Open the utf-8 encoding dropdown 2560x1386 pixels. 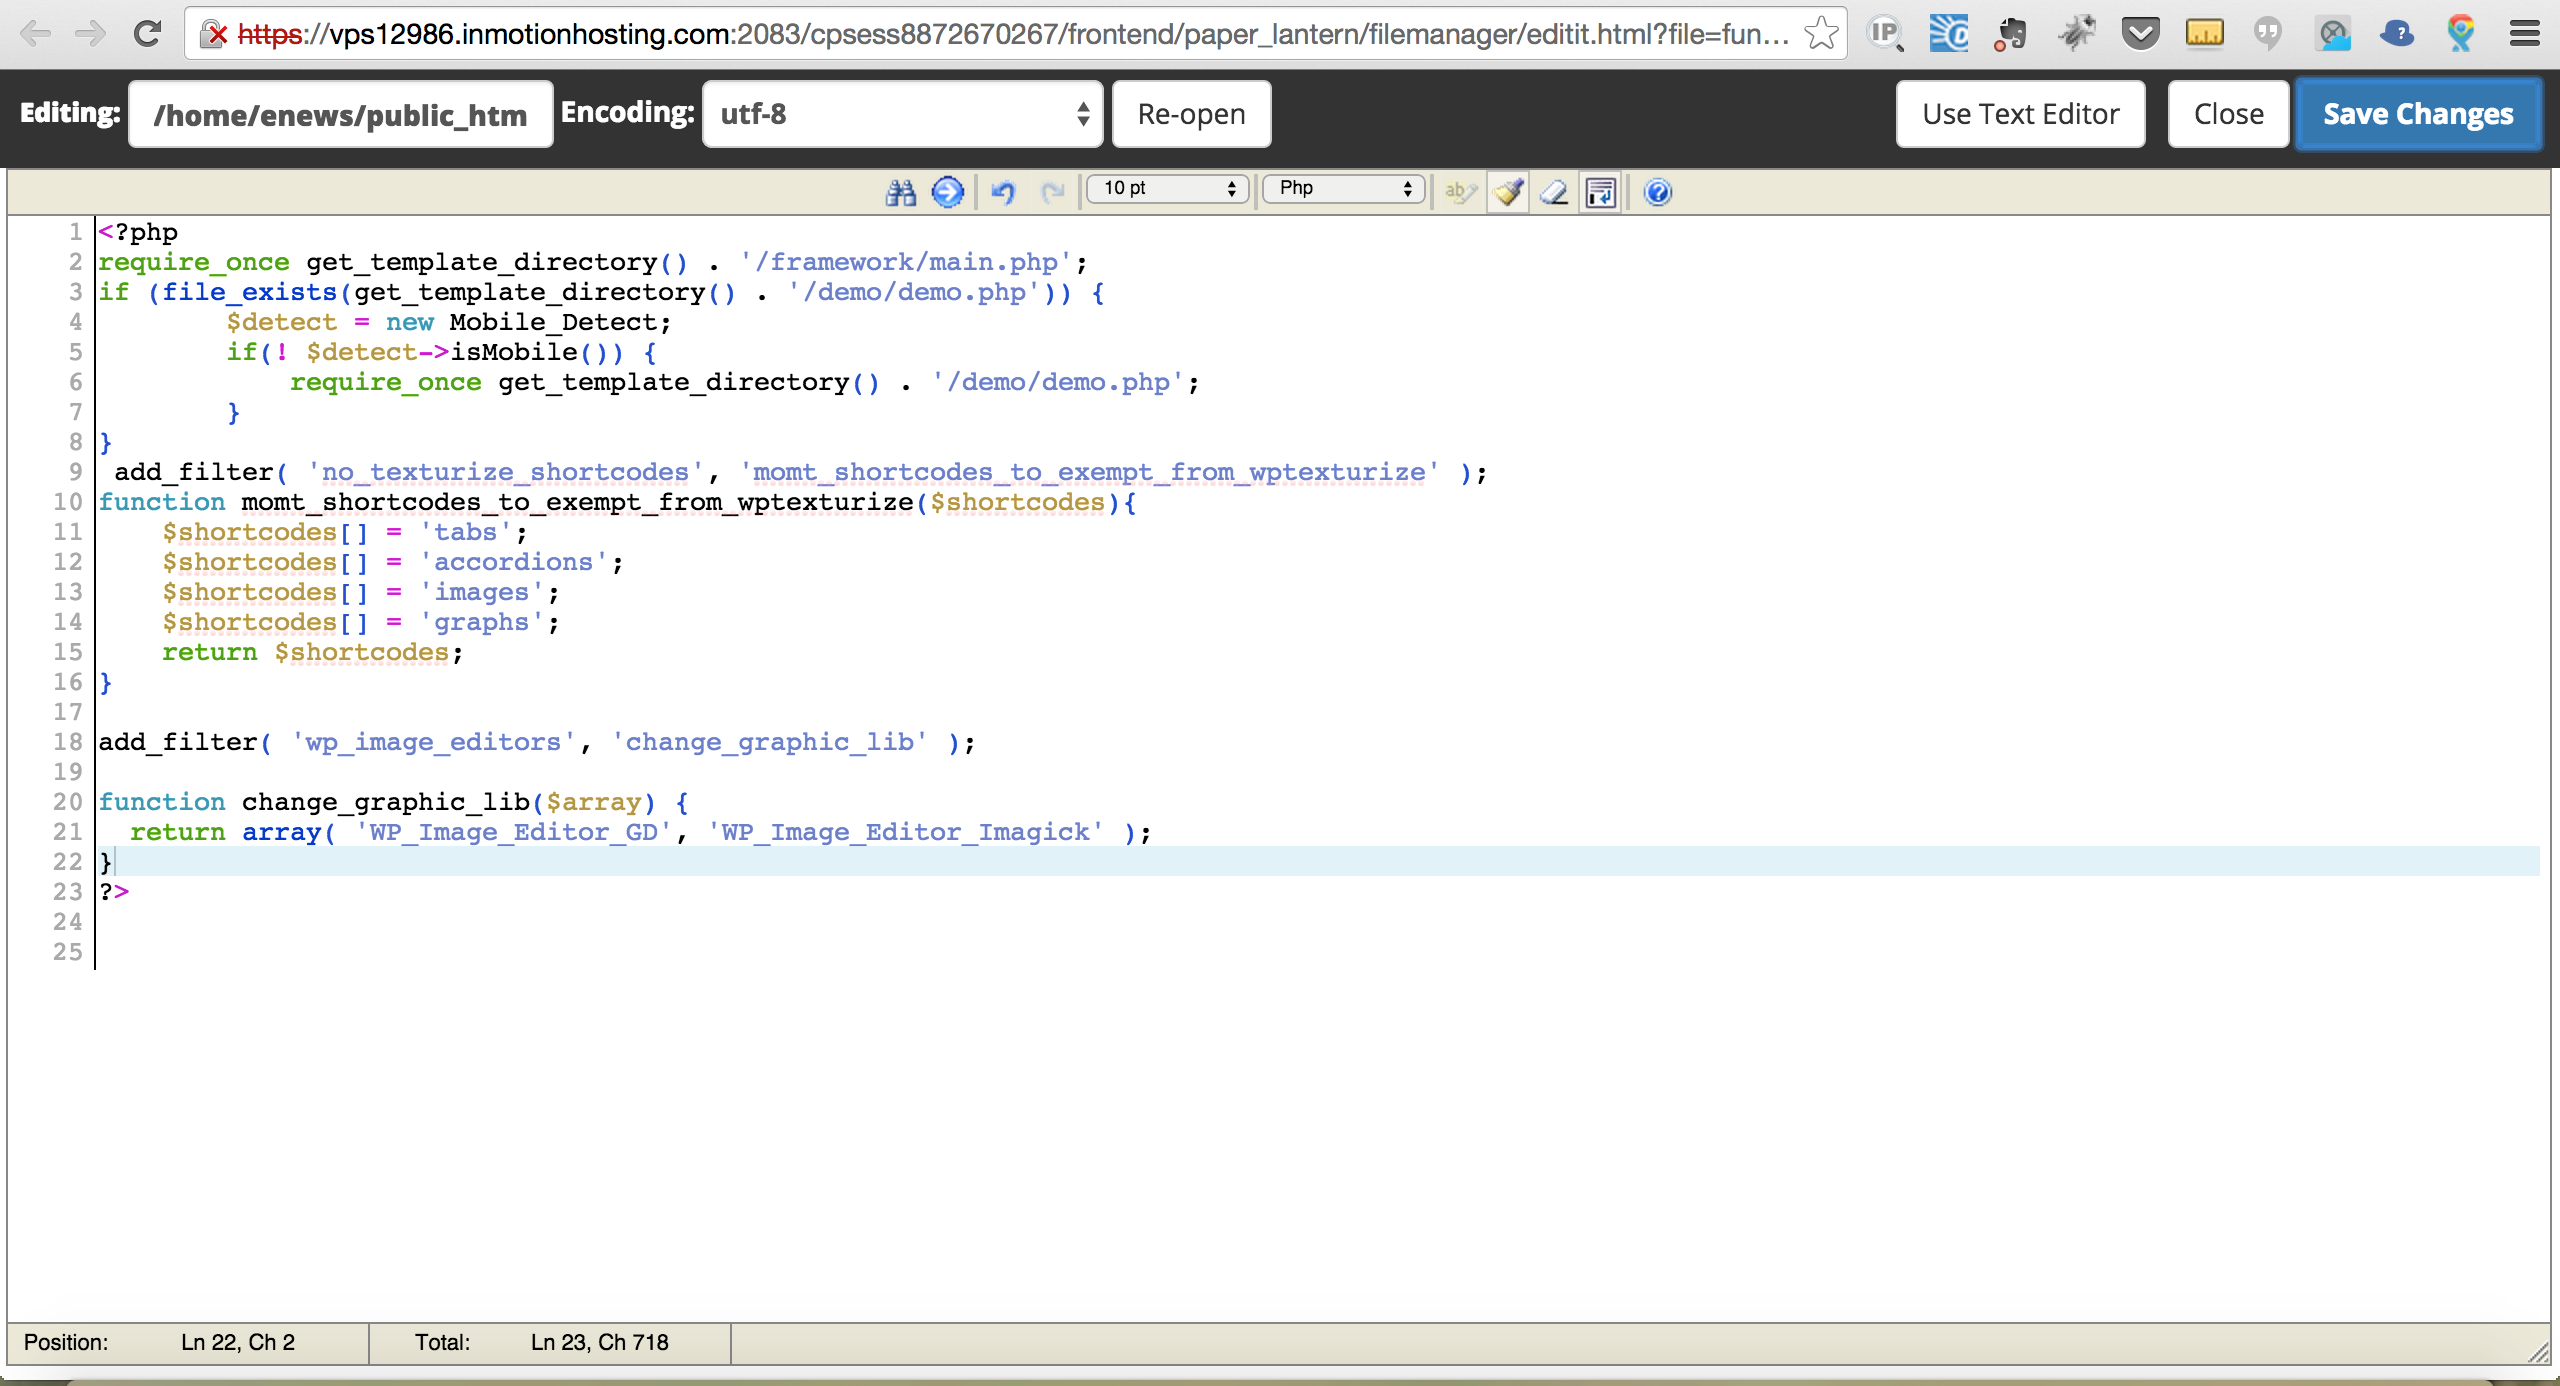902,114
